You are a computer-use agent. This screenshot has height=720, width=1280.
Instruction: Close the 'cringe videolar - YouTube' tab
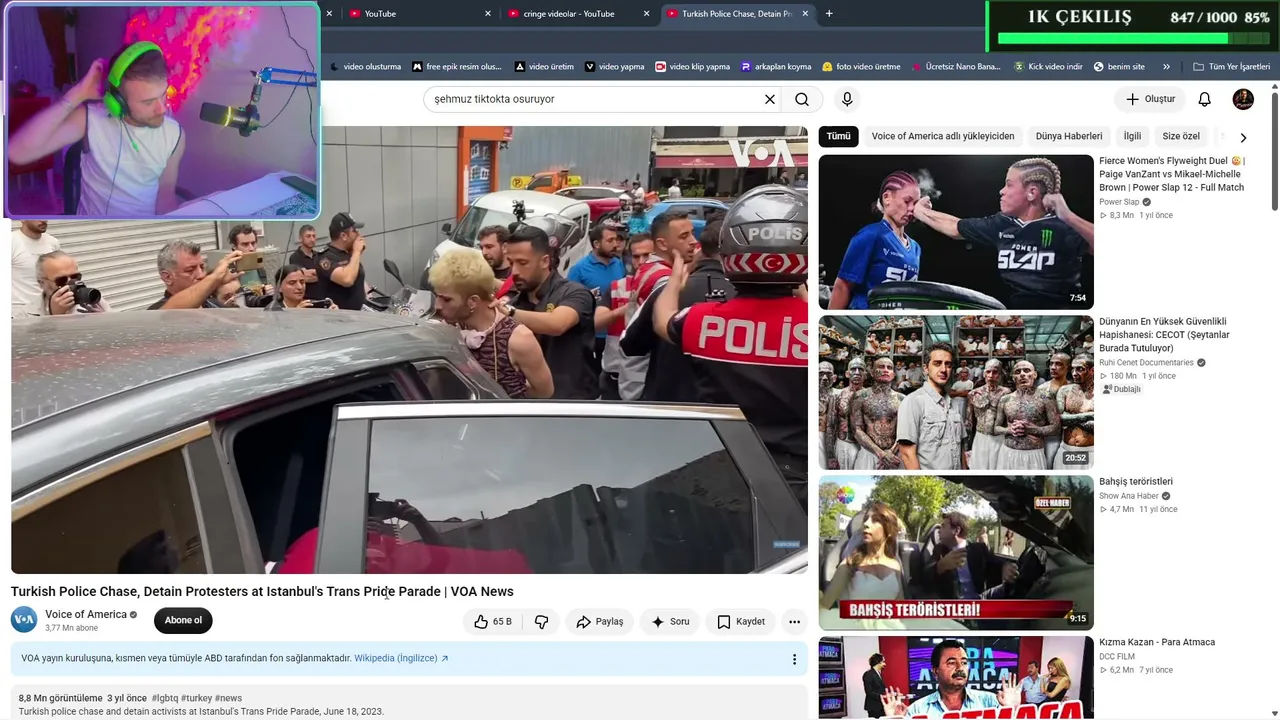(646, 14)
